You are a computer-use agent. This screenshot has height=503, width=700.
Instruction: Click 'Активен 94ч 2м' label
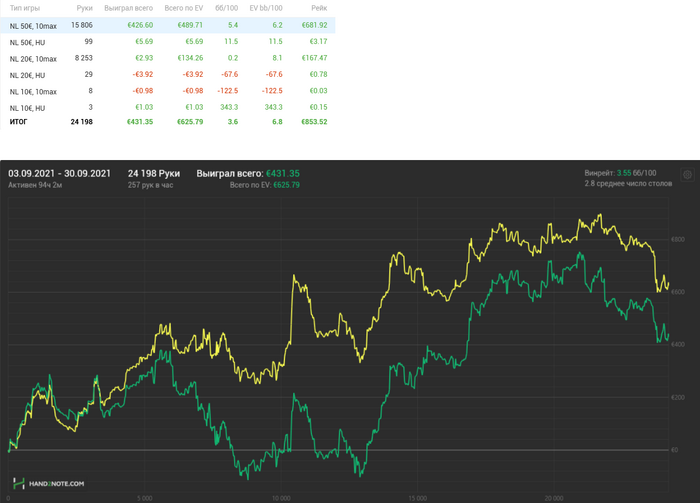click(35, 185)
